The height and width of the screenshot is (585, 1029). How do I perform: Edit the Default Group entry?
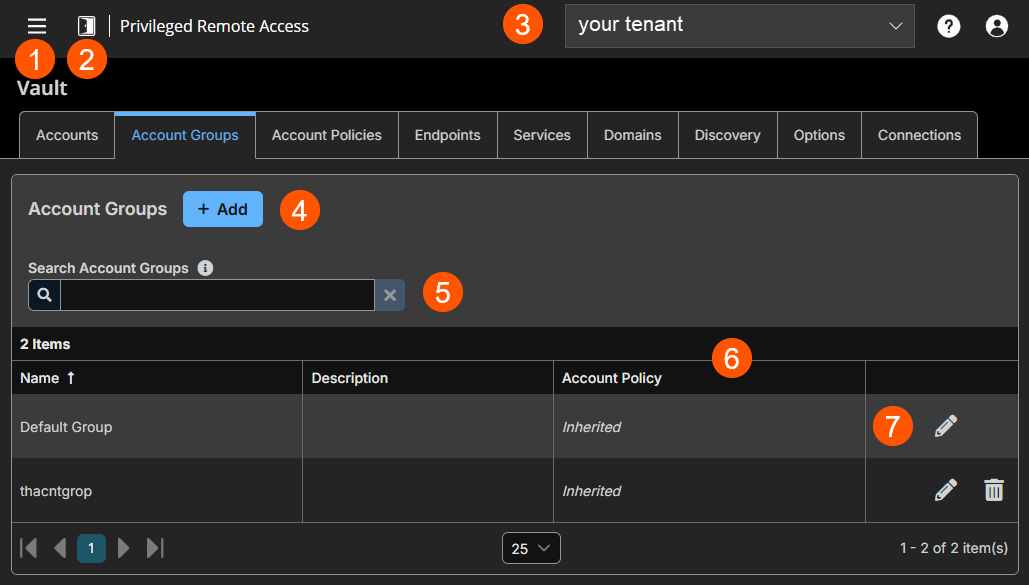[944, 426]
